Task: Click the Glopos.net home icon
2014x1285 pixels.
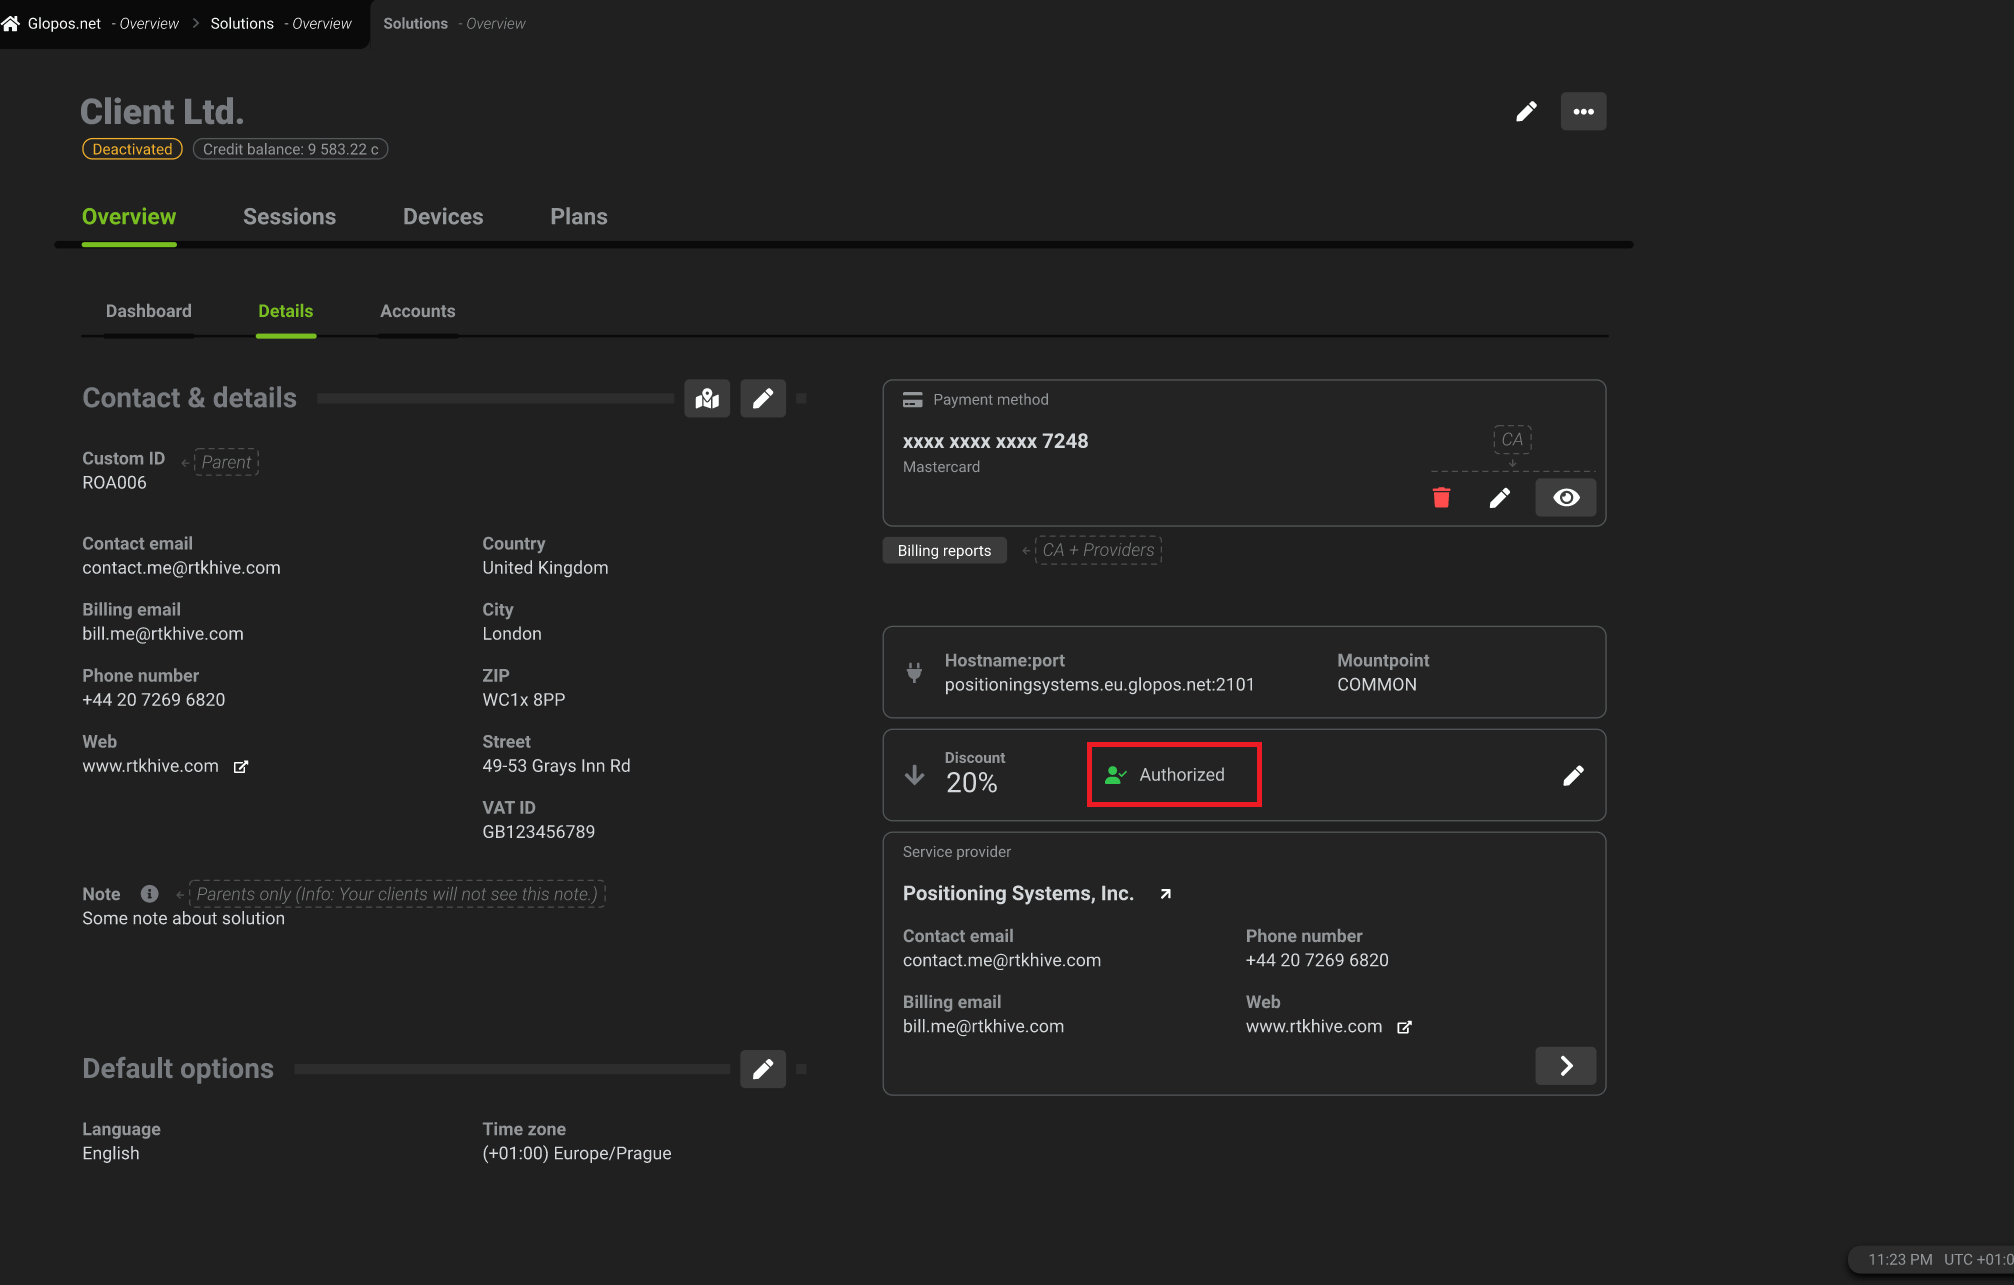Action: click(11, 22)
